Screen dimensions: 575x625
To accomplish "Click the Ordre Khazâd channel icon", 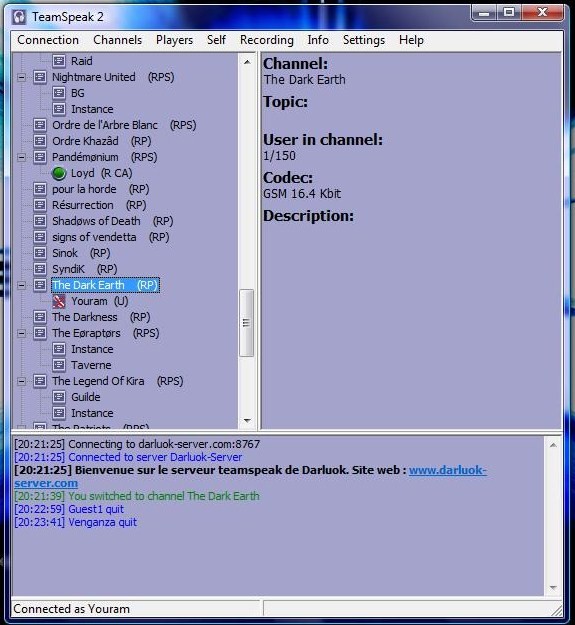I will [40, 141].
